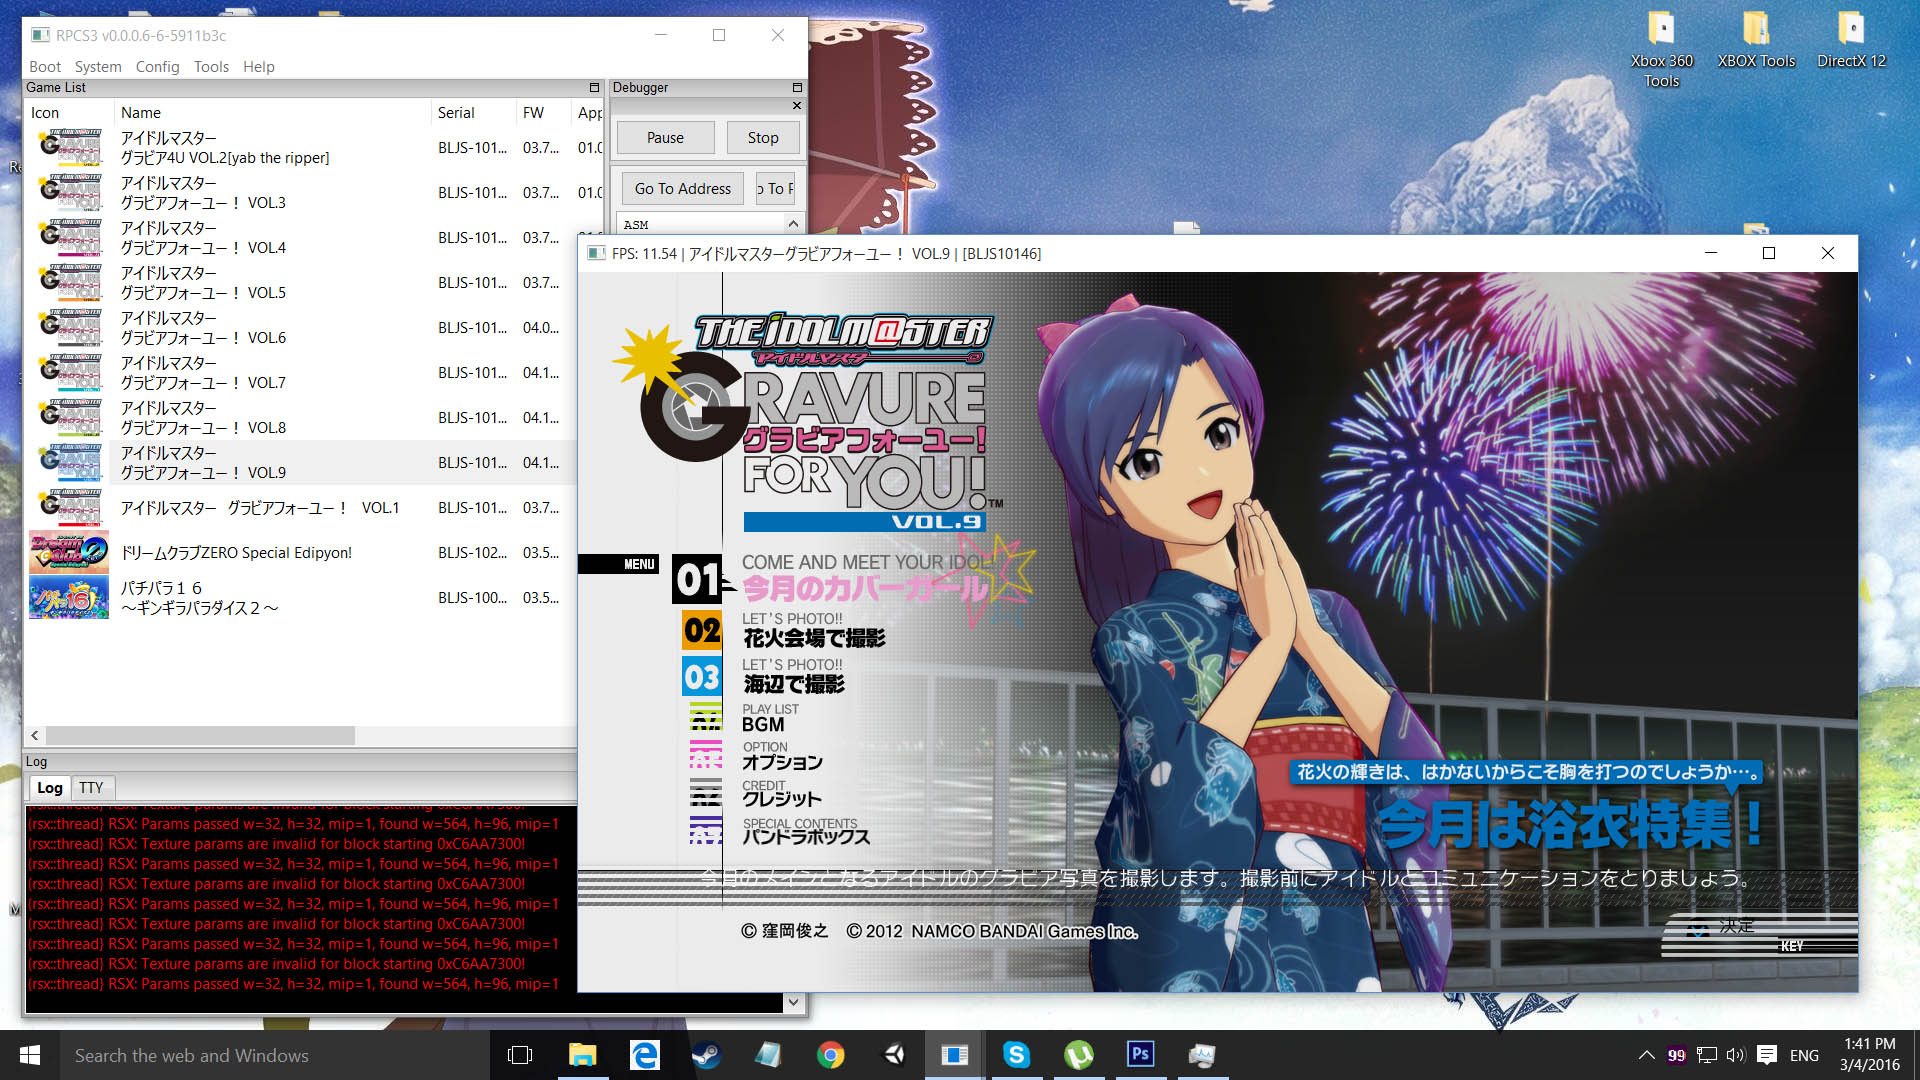Open Steam from taskbar
The image size is (1920, 1080).
[706, 1055]
